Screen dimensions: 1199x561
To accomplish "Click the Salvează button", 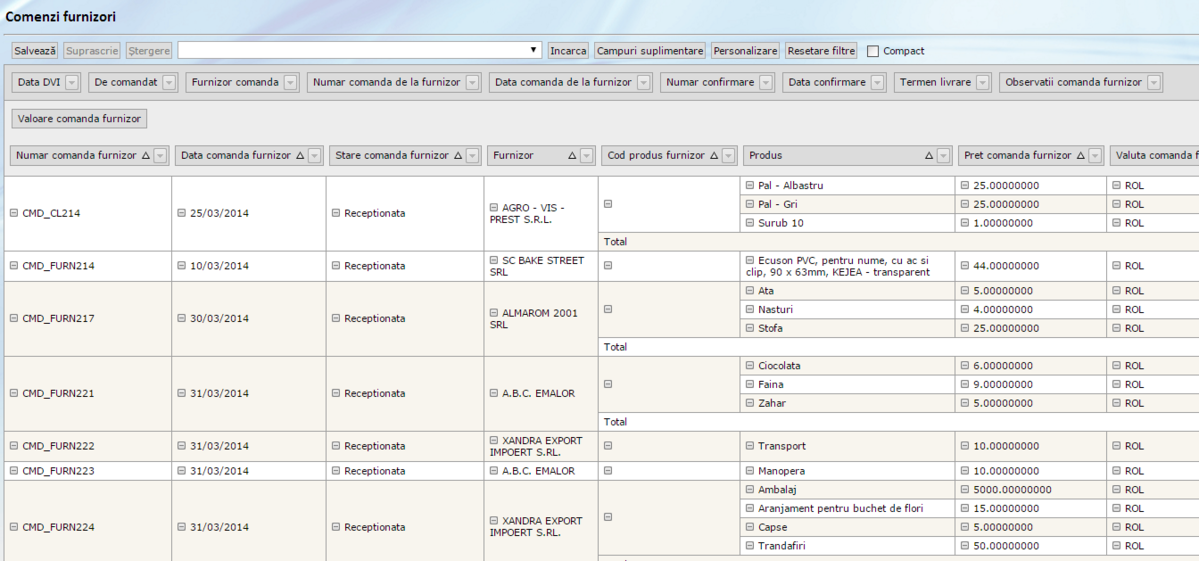I will click(35, 50).
